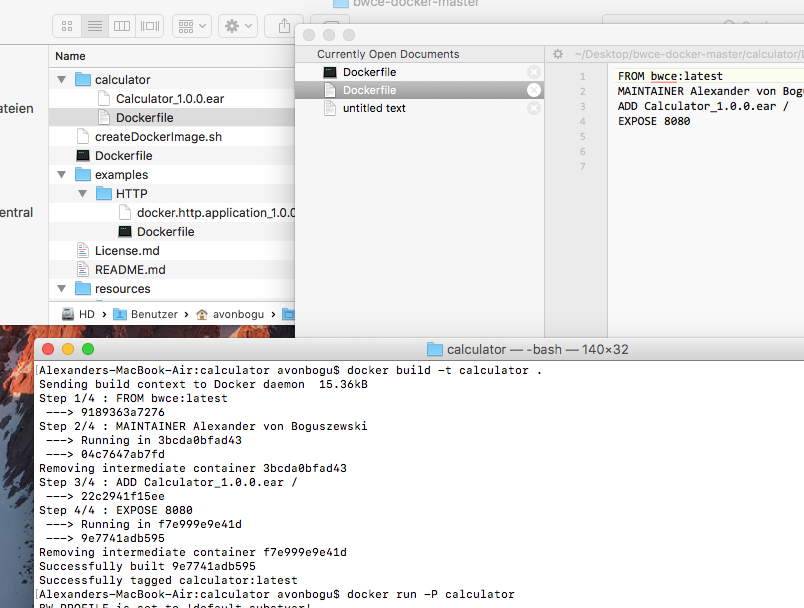Collapse the HTTP folder
The height and width of the screenshot is (608, 804).
tap(83, 194)
